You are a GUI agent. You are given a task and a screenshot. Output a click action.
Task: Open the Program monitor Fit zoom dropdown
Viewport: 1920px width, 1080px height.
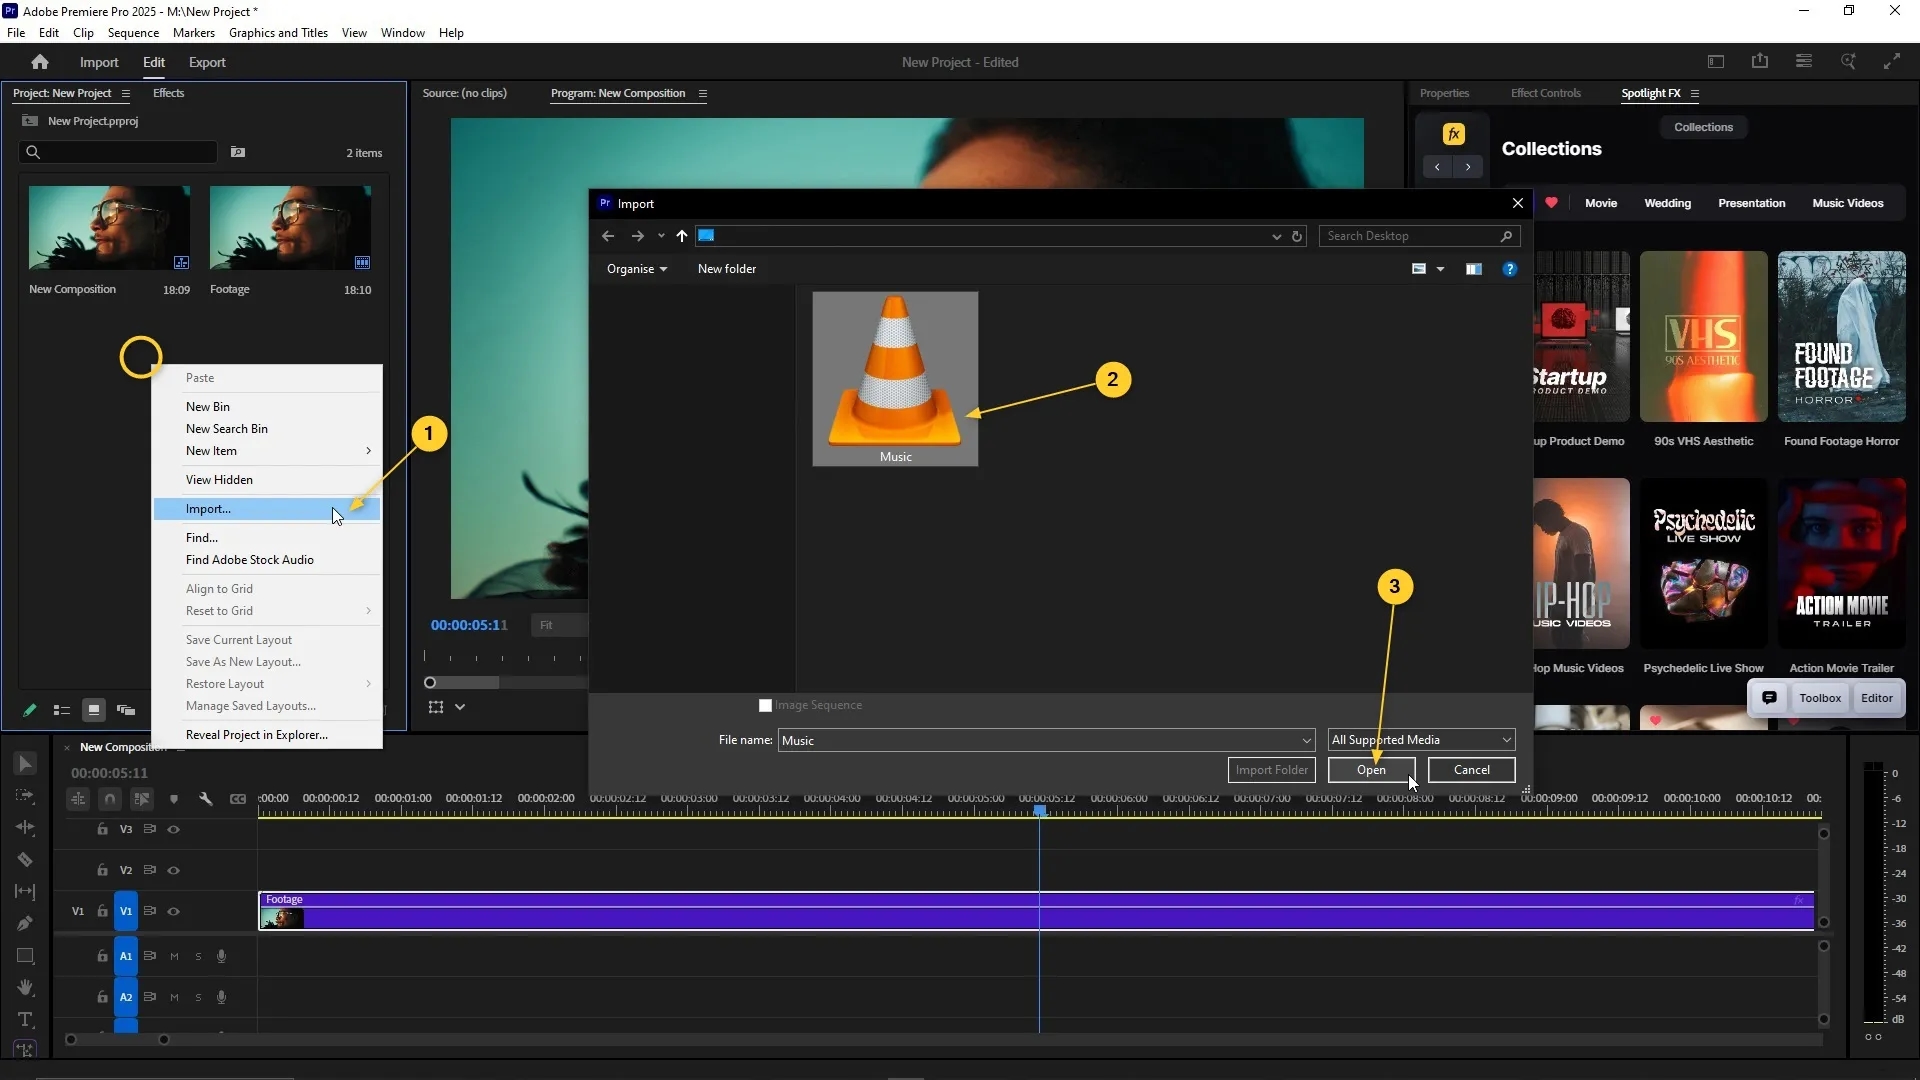[559, 625]
